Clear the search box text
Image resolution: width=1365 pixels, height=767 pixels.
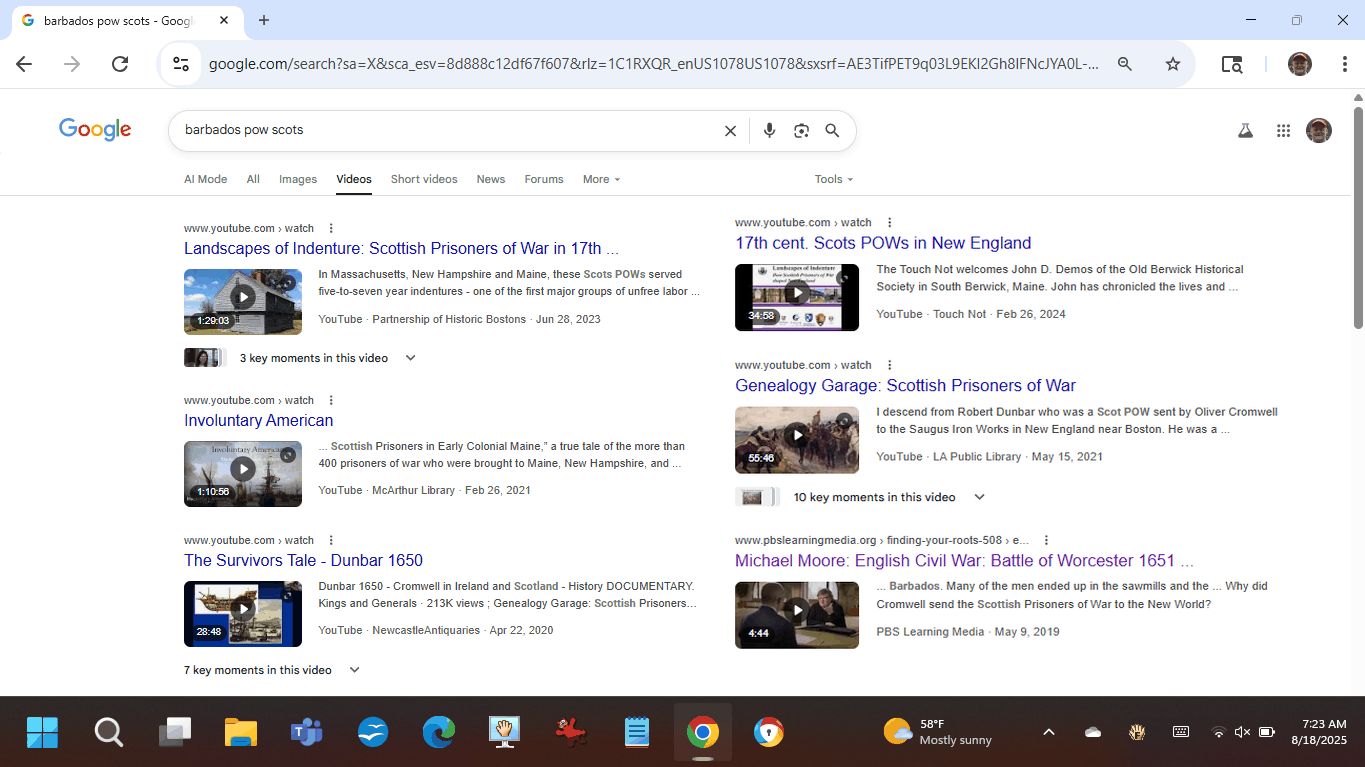730,131
